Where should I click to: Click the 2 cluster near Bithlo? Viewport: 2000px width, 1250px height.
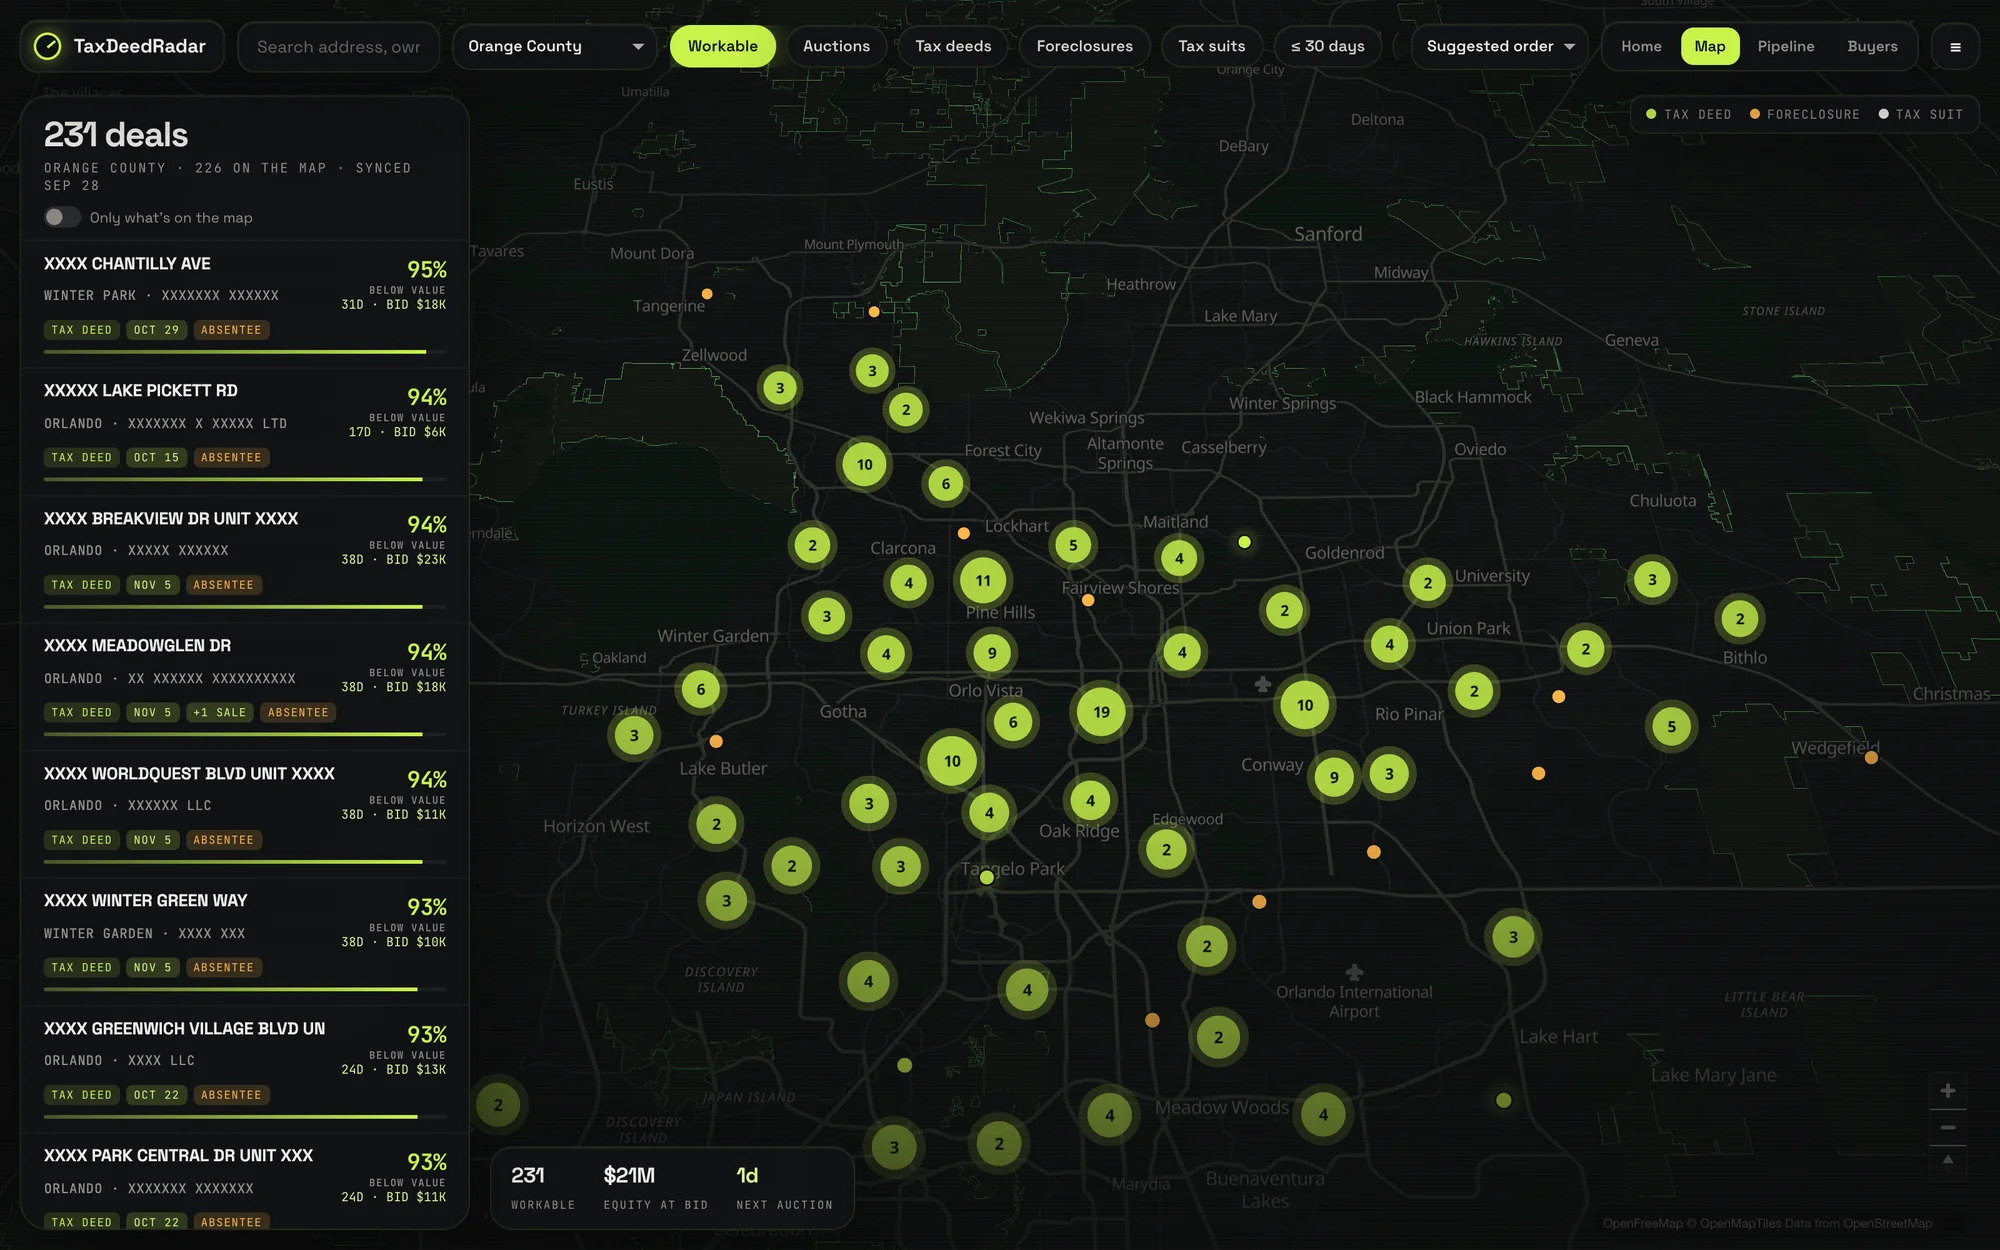(x=1740, y=619)
